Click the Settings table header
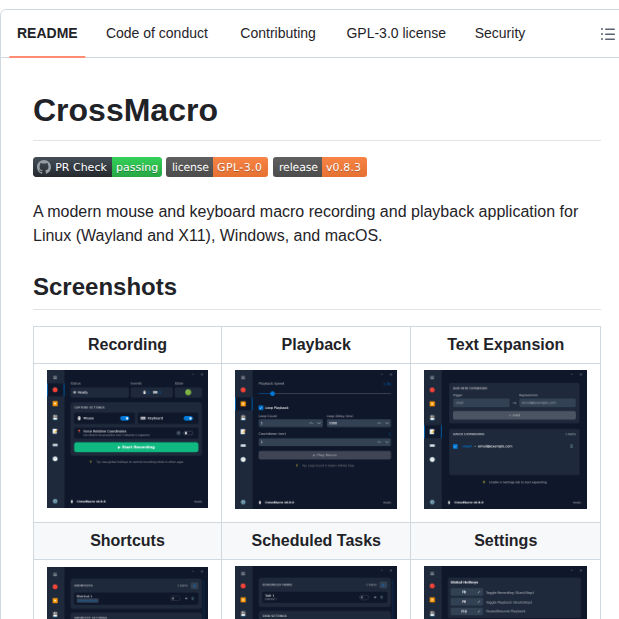Screen dimensions: 619x619 click(x=505, y=540)
